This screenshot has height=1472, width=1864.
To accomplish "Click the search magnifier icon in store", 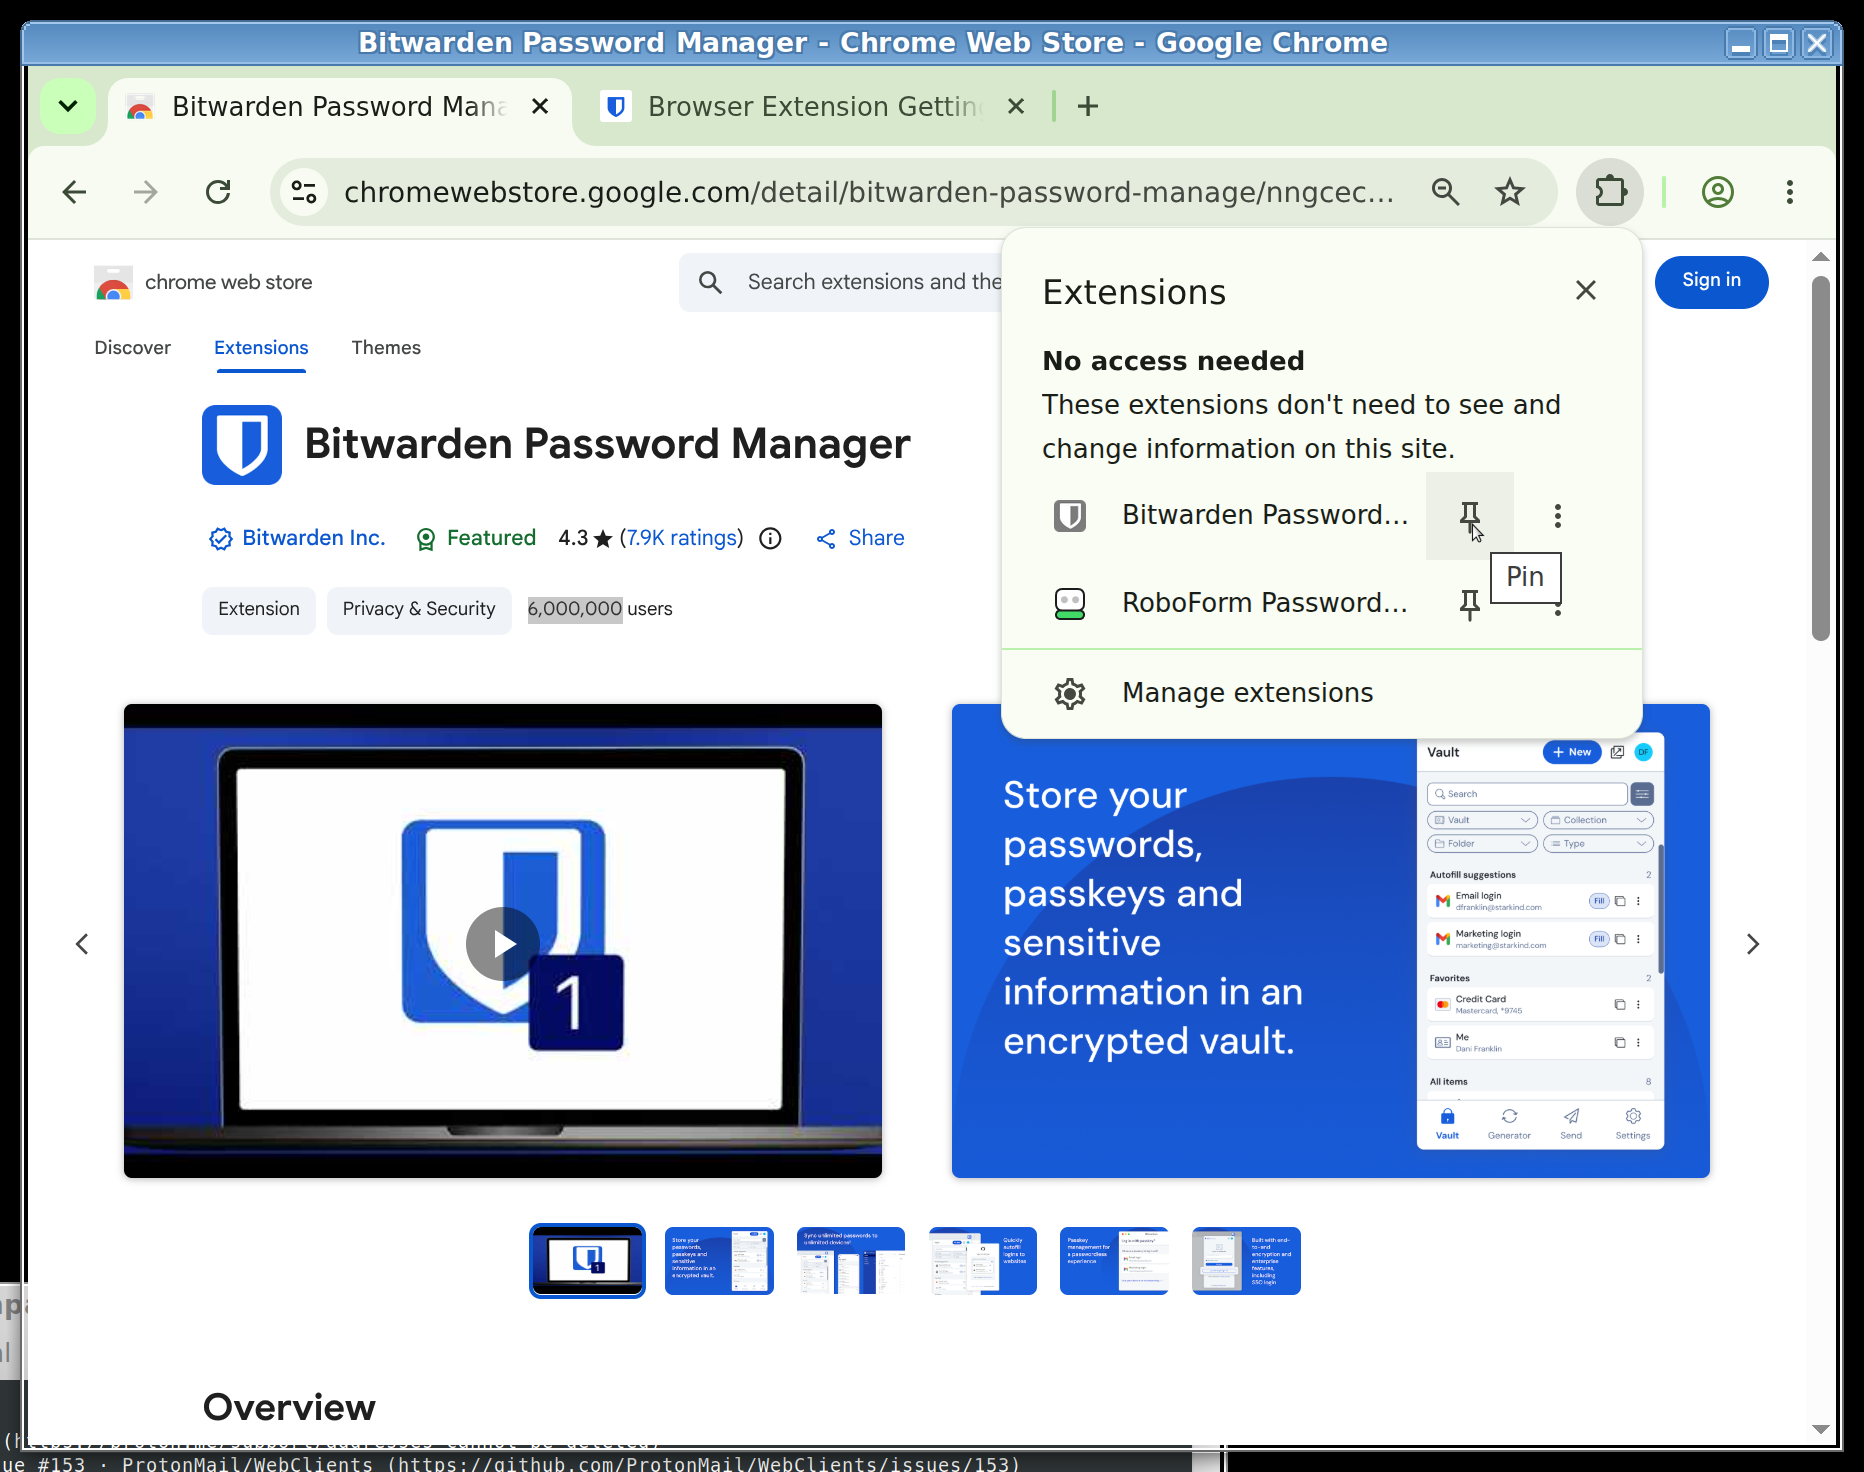I will click(x=710, y=283).
